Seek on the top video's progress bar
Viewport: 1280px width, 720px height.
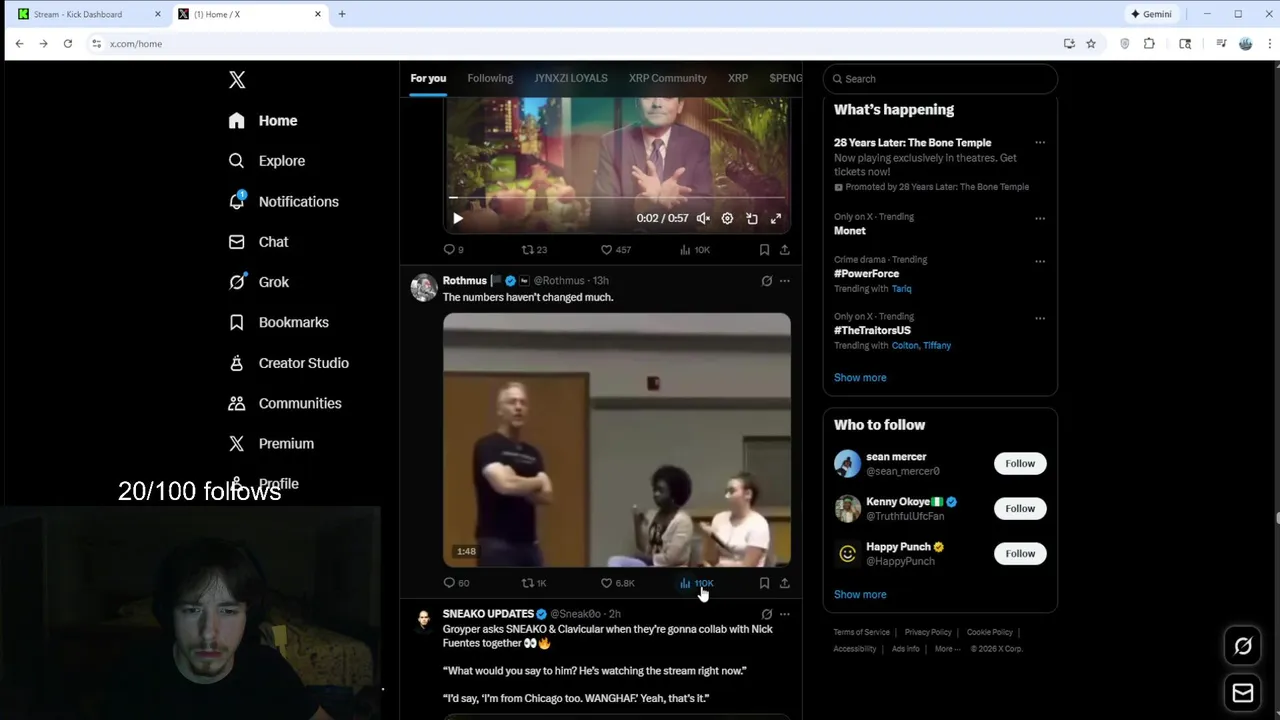[x=617, y=198]
